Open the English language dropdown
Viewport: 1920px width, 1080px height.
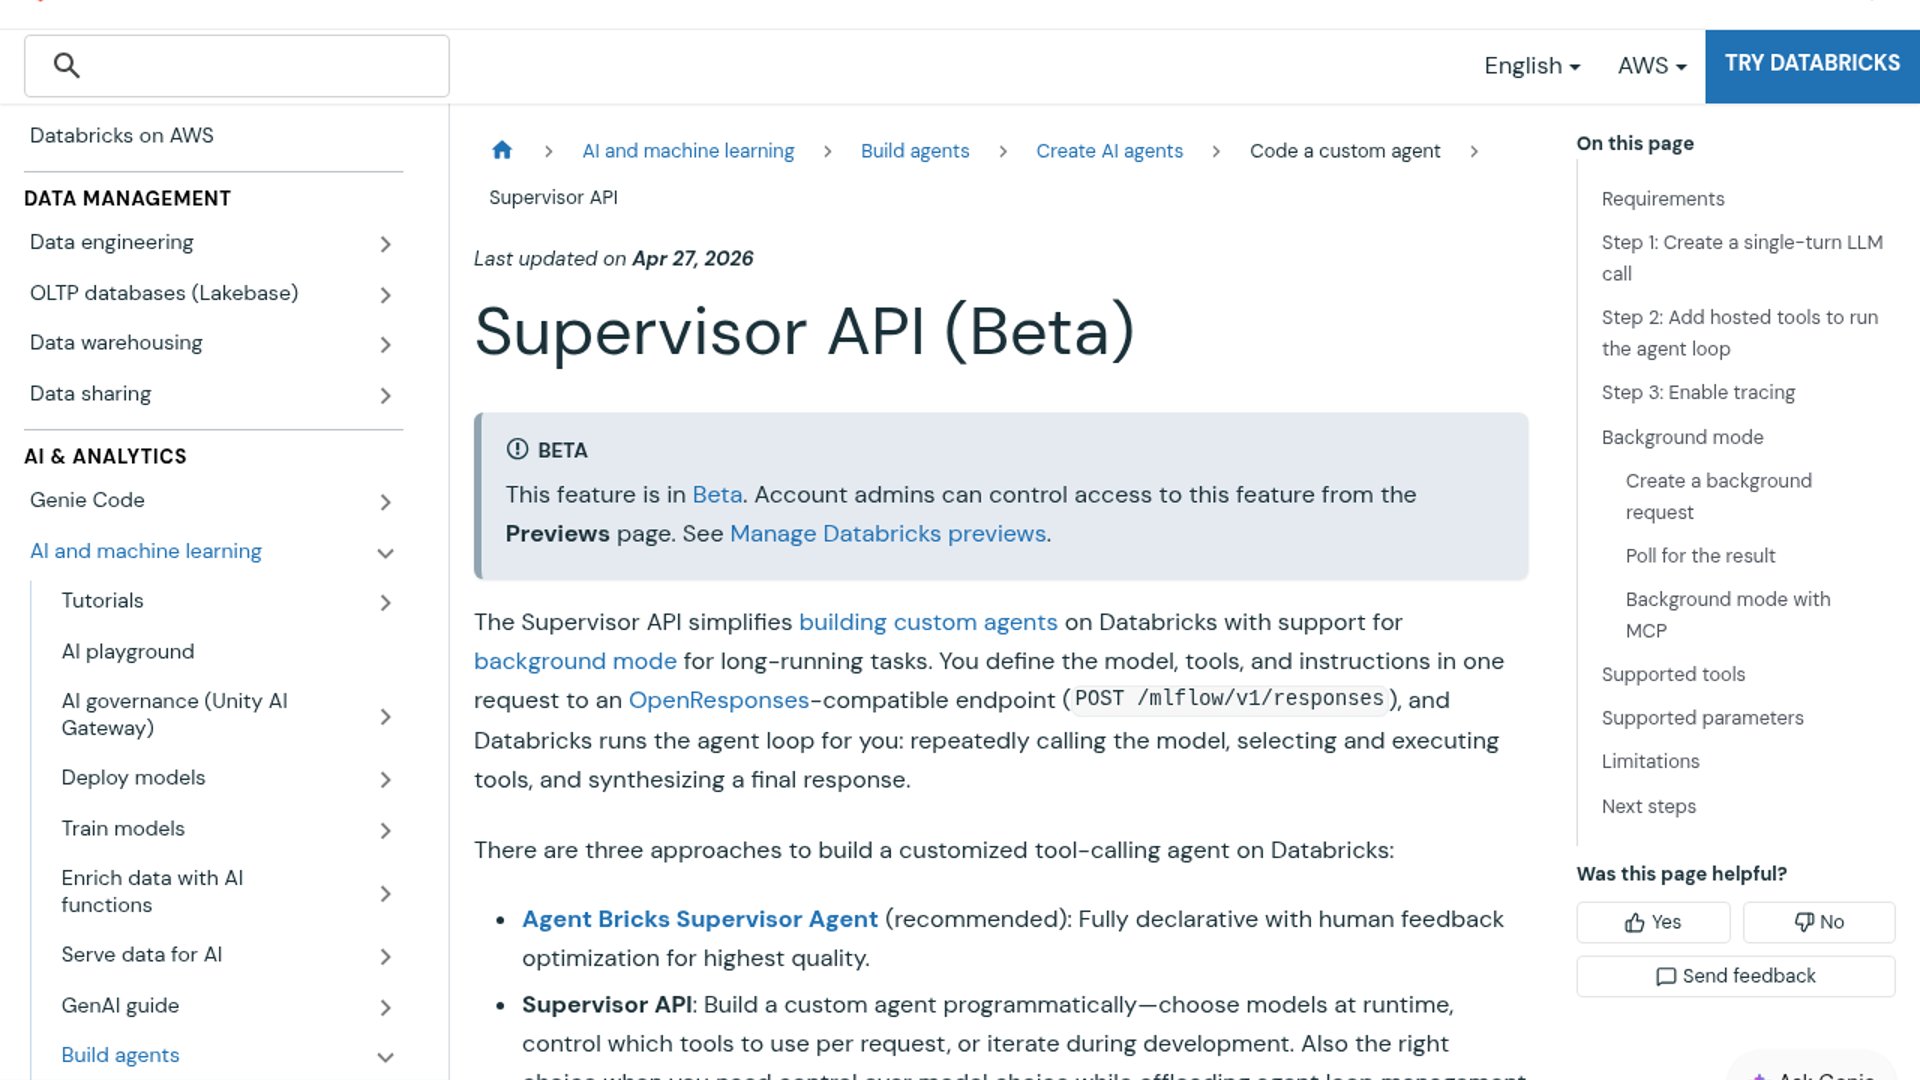1531,66
